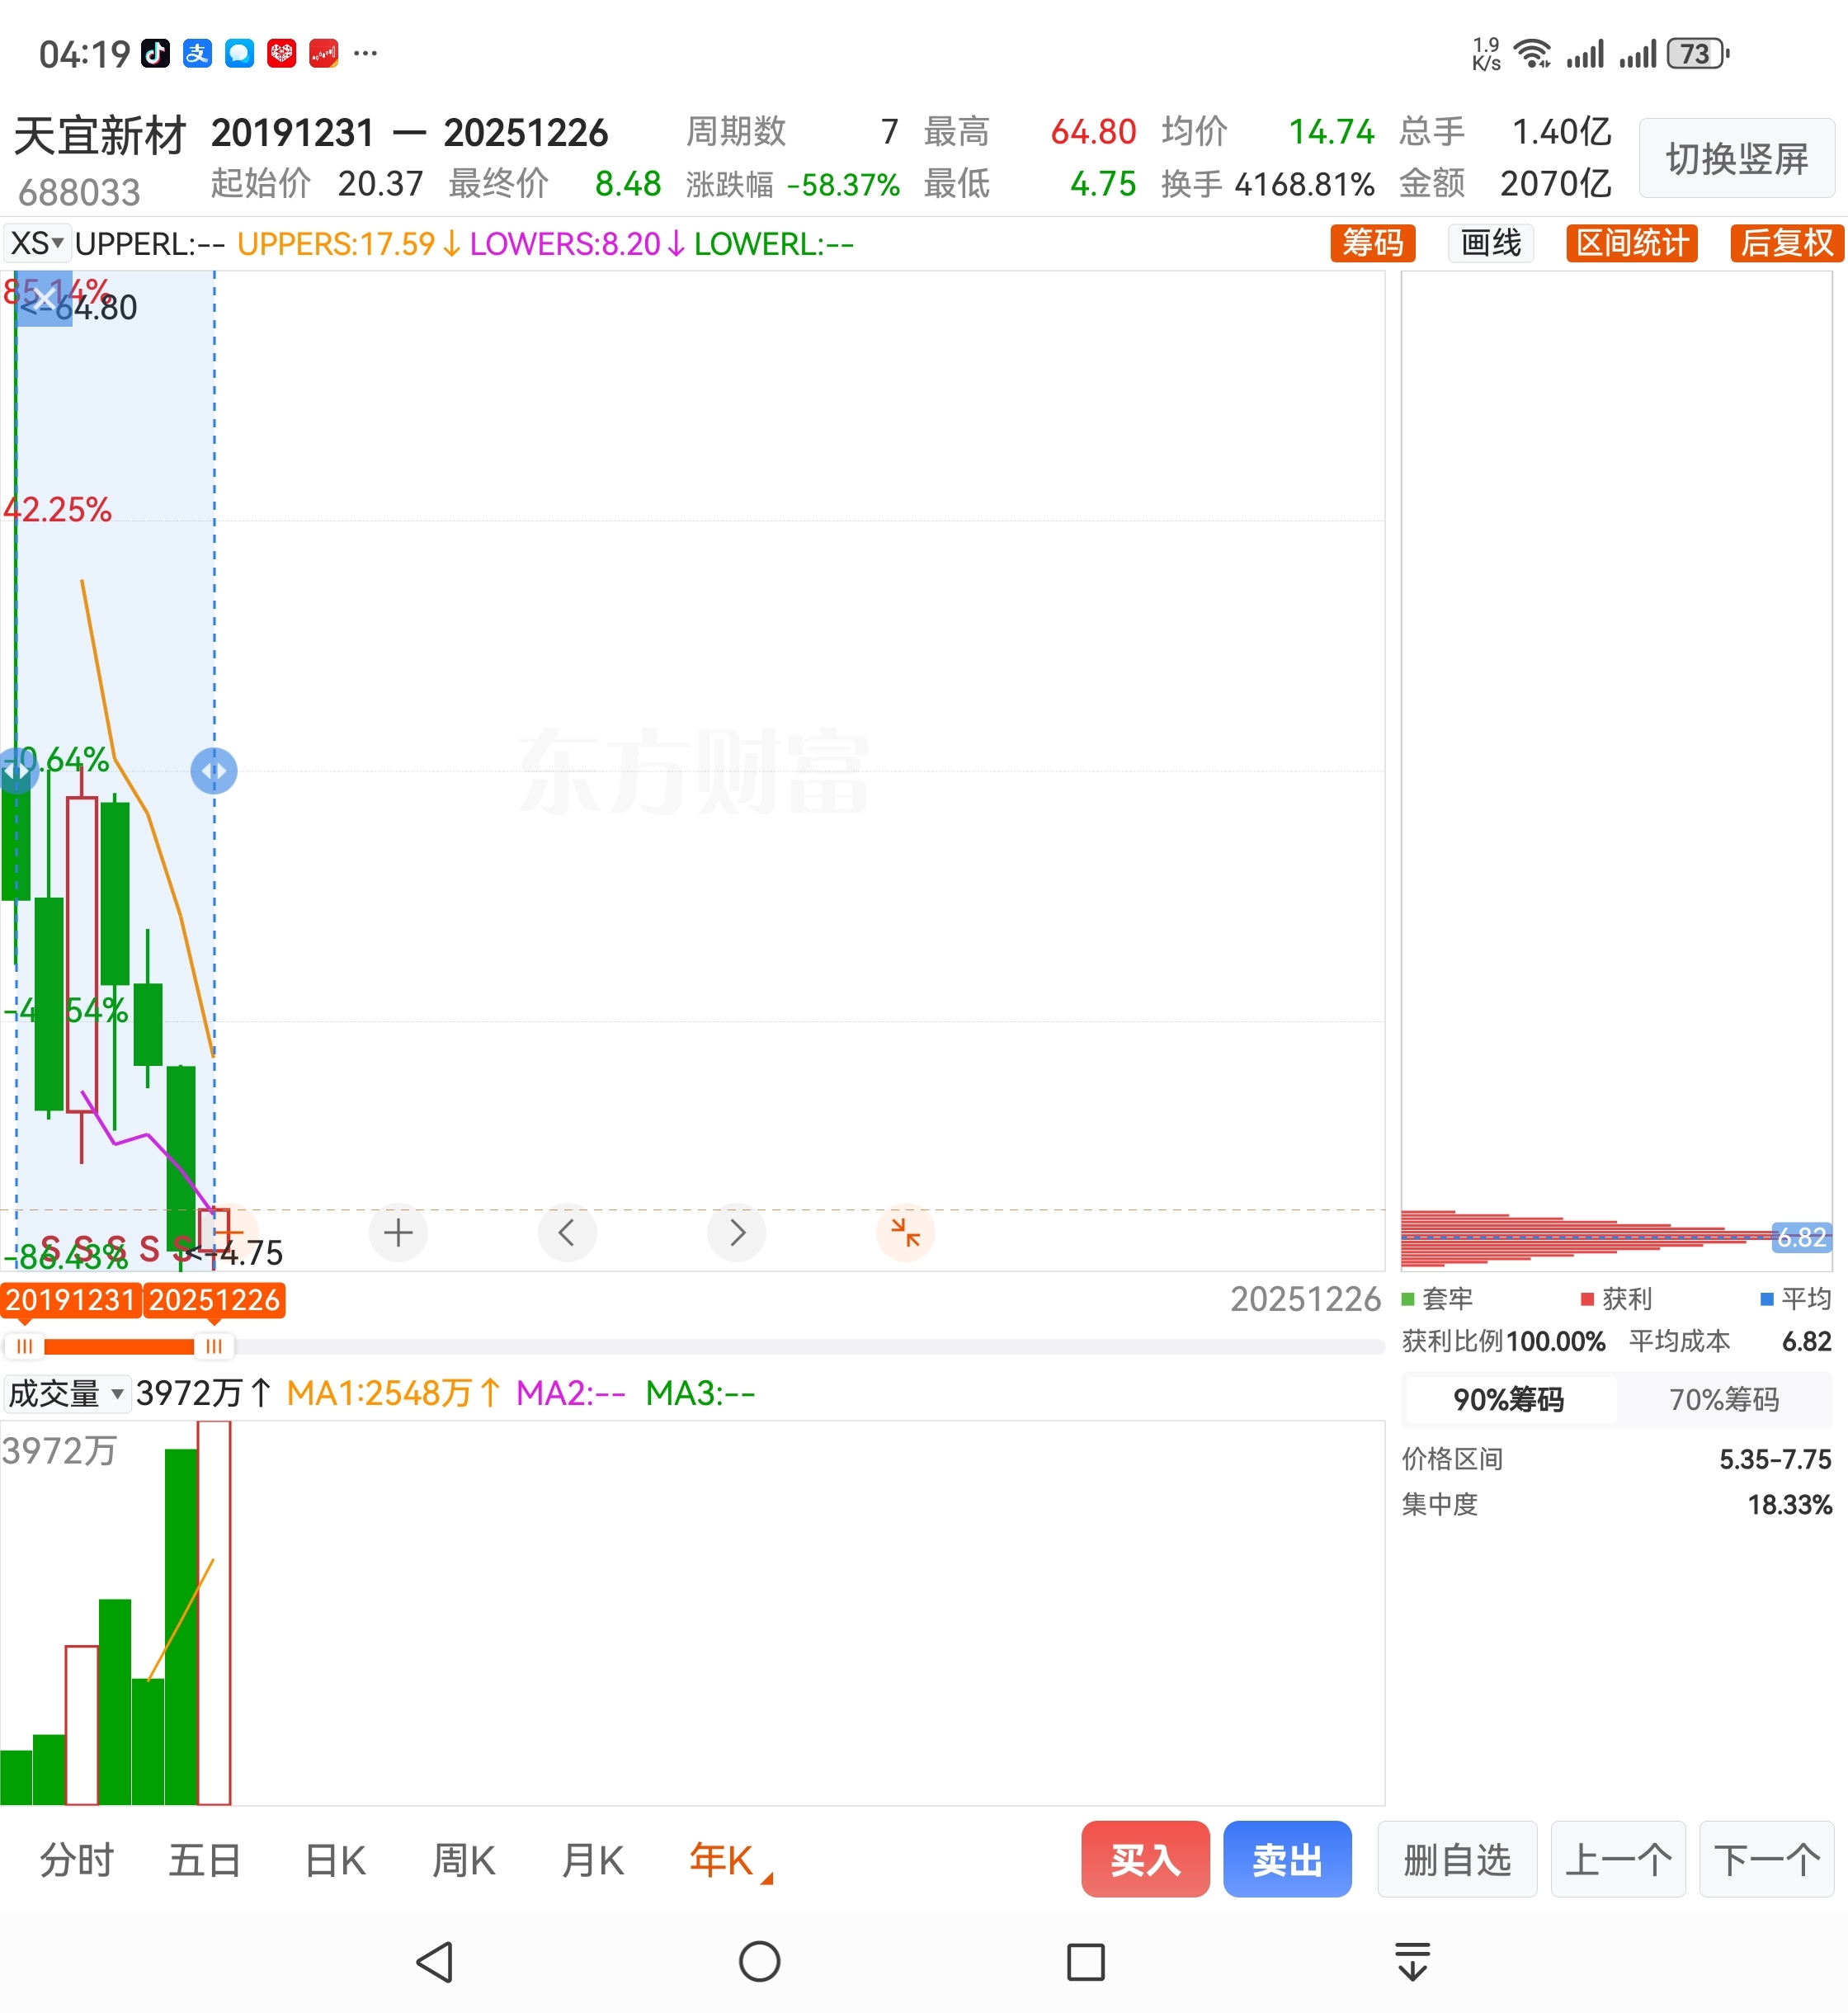Tap the Android home circle icon
1848x2013 pixels.
759,1961
